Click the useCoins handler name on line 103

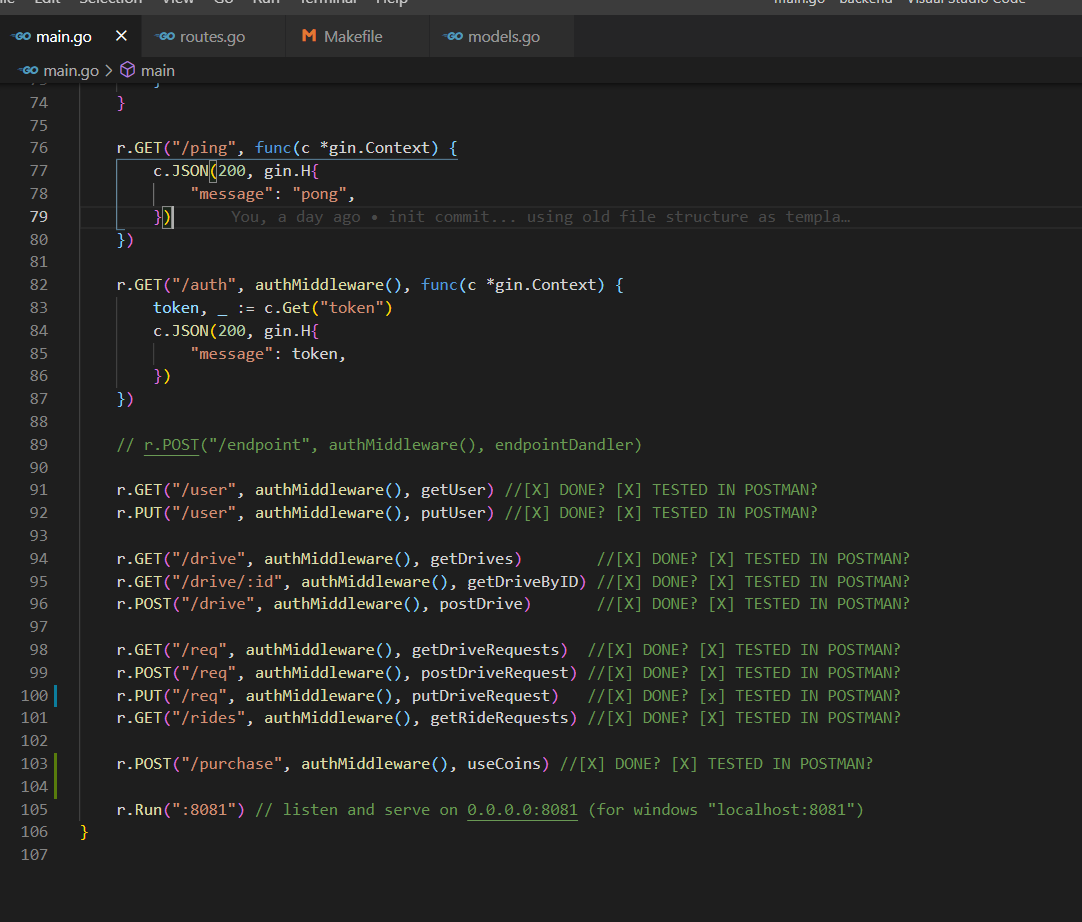tap(504, 764)
